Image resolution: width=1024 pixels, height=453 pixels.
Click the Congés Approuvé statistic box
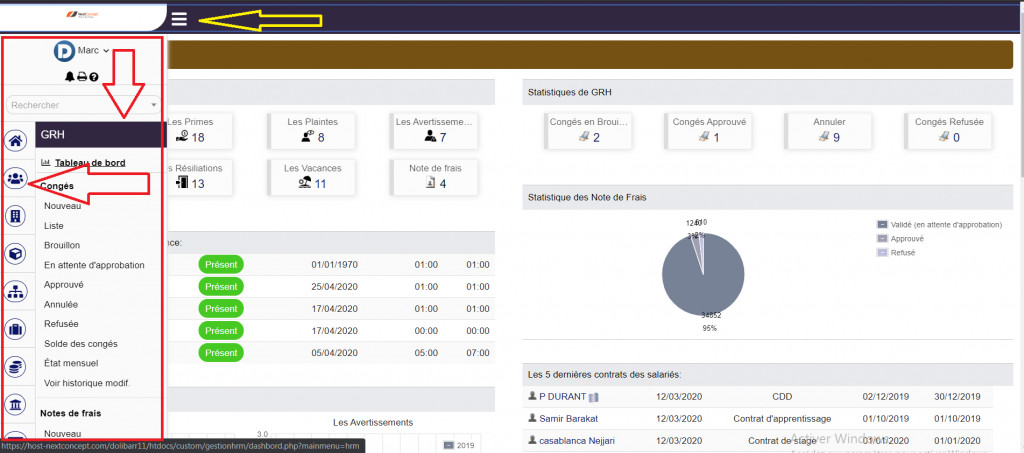tap(709, 129)
